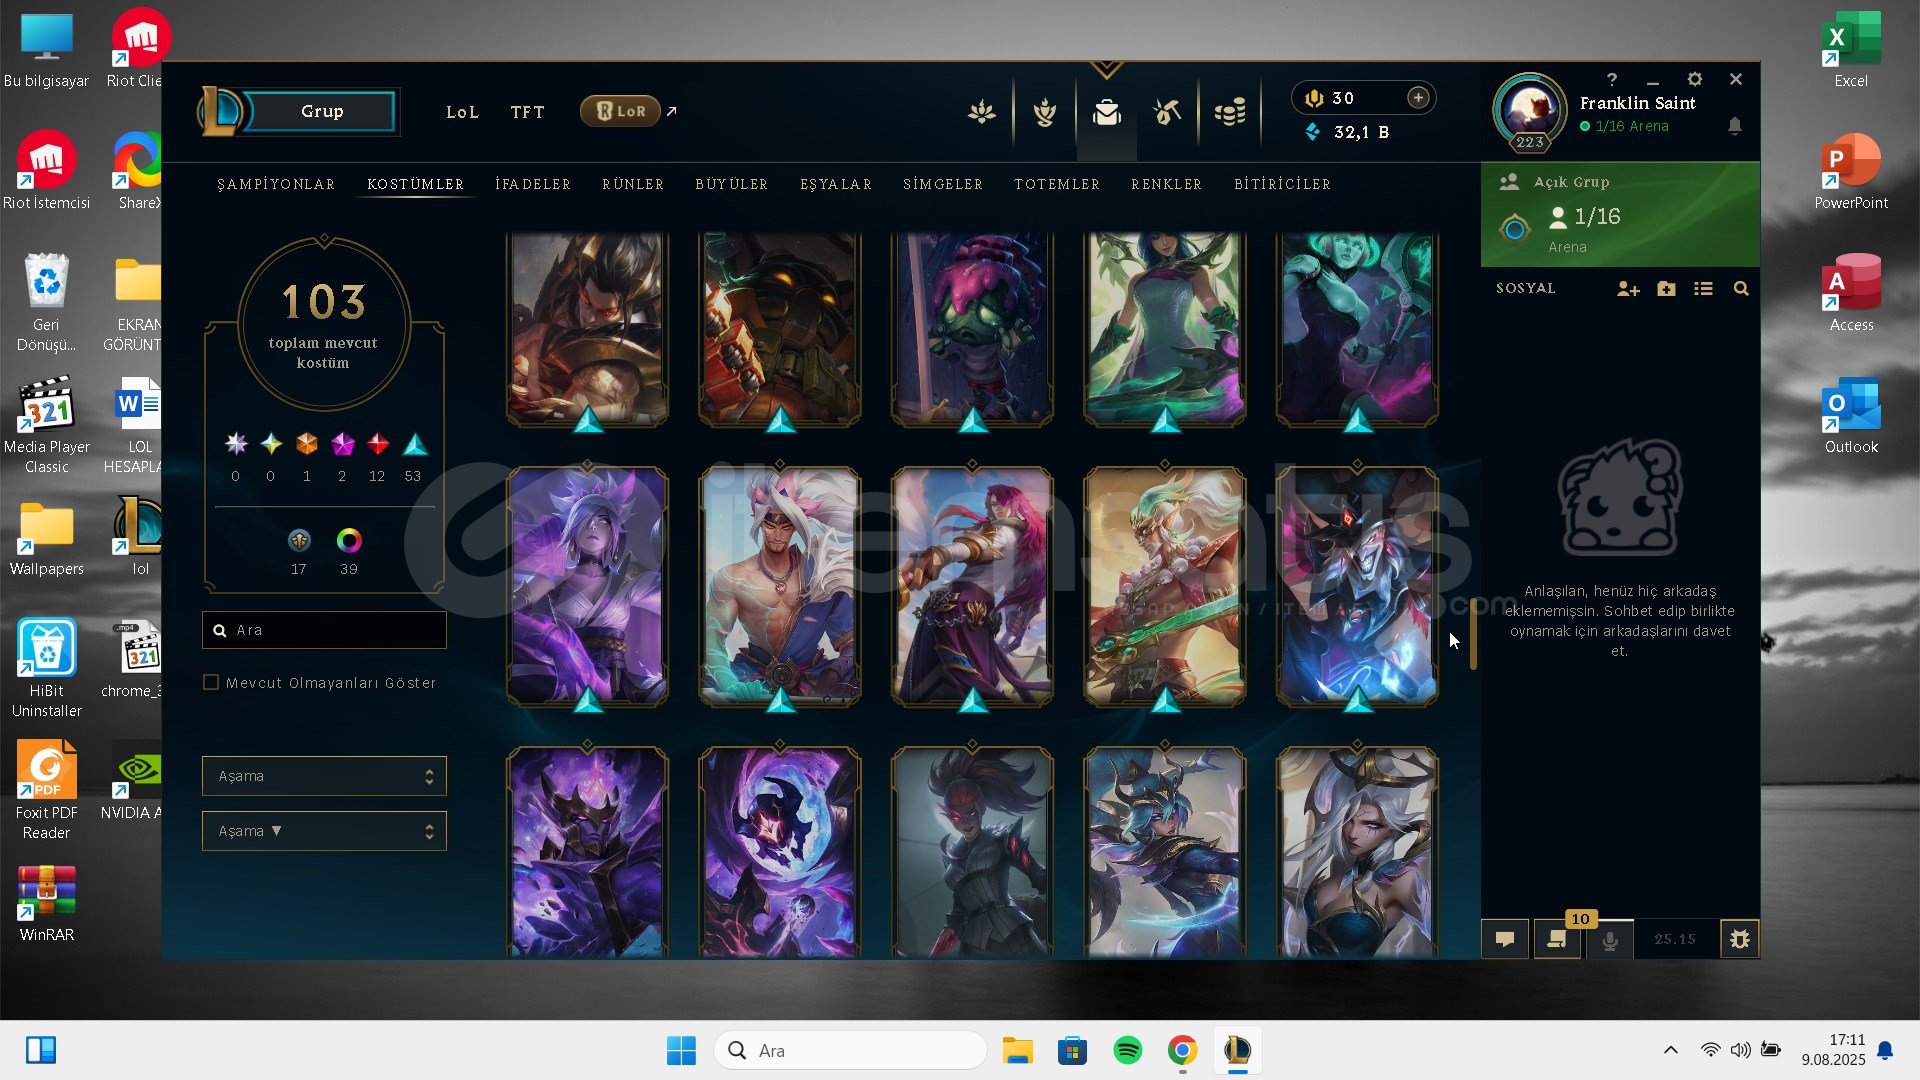Open Chrome from the taskbar

(1183, 1050)
